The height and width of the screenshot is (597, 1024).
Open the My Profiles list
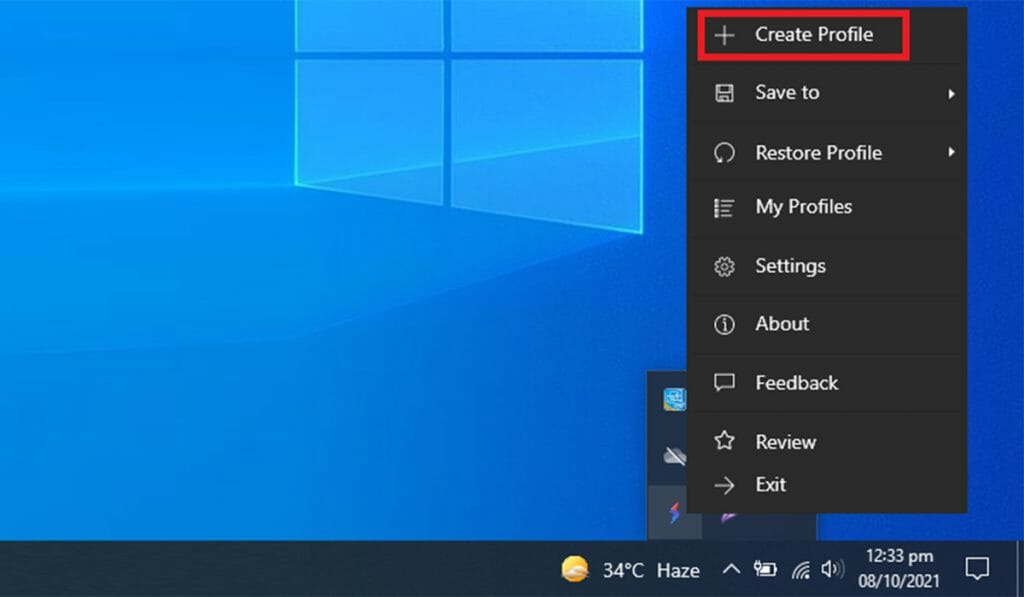point(803,207)
